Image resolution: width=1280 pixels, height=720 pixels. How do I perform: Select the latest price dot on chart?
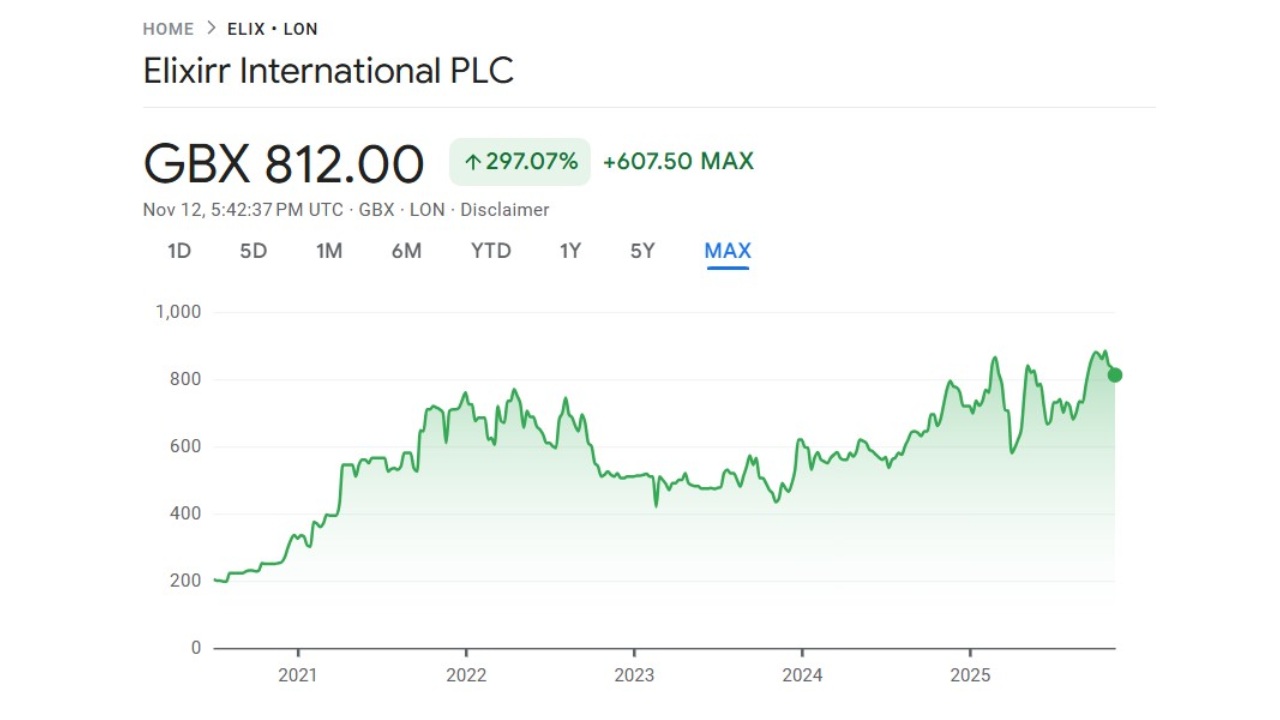pyautogui.click(x=1113, y=375)
